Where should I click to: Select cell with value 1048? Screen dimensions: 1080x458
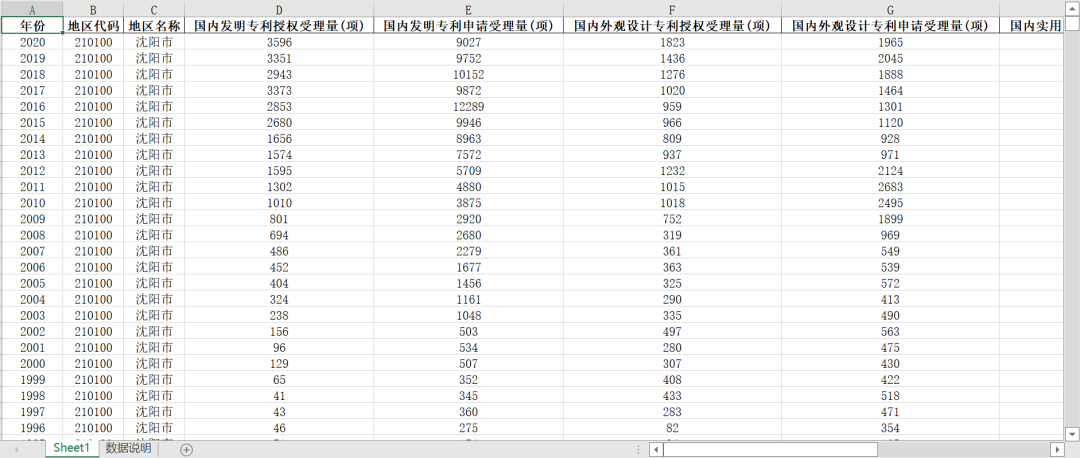[x=468, y=315]
